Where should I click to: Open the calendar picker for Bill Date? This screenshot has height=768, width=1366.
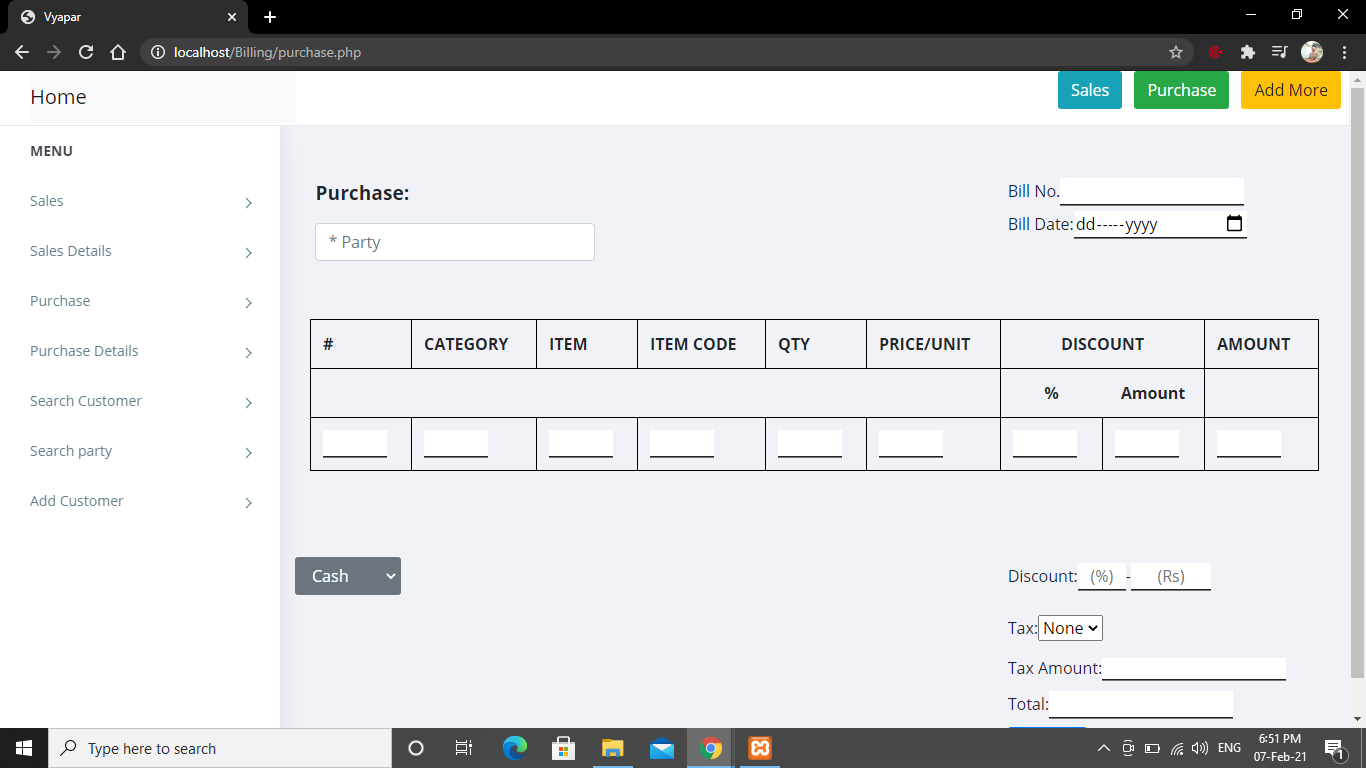coord(1234,224)
